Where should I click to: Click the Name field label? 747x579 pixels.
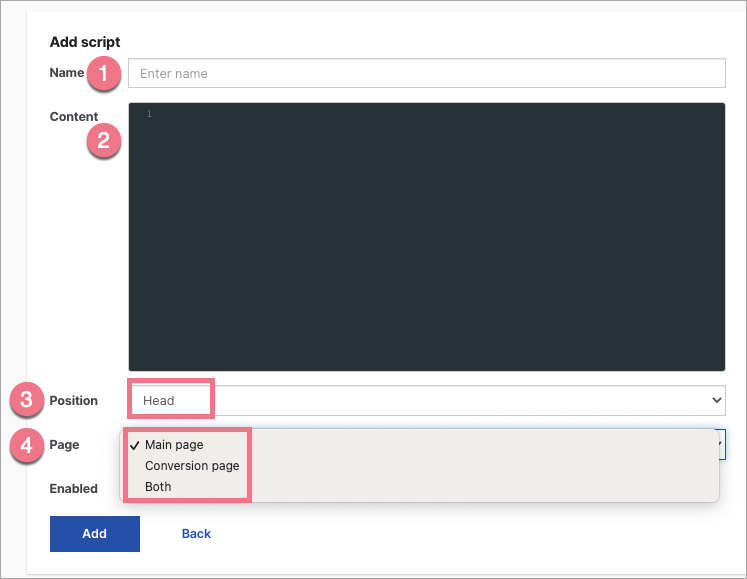67,73
